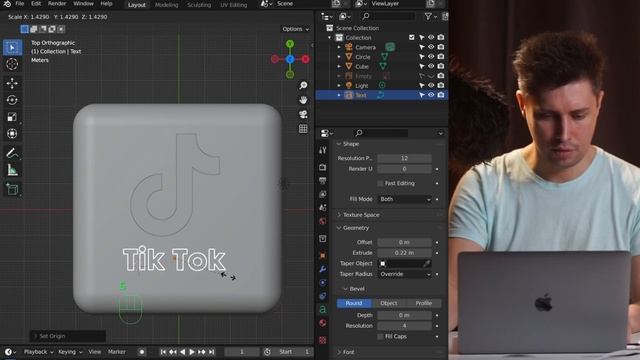This screenshot has width=640, height=360.
Task: Toggle camera view icon in viewport
Action: 303,114
